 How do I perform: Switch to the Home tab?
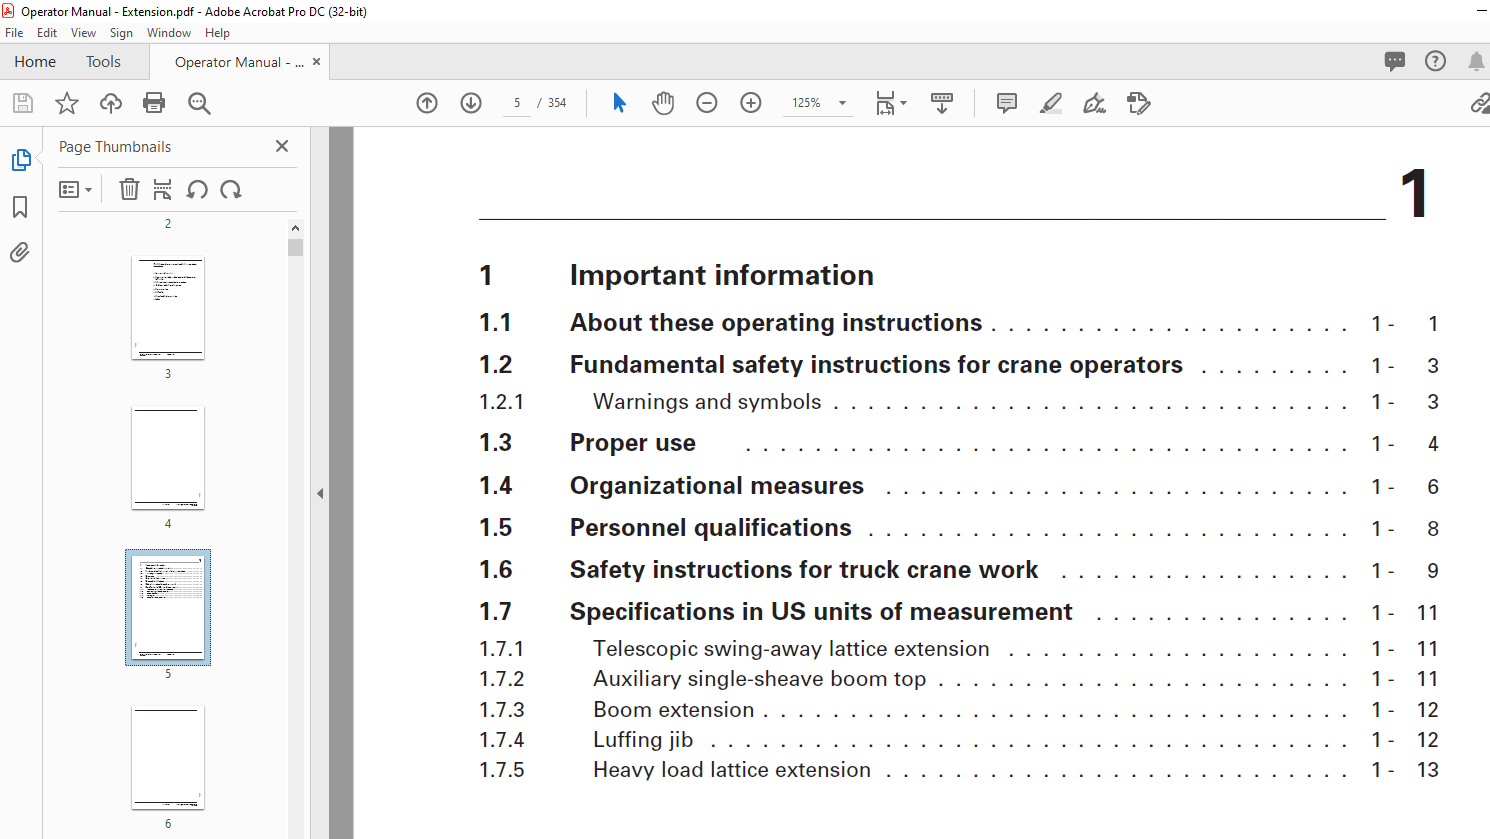[x=35, y=61]
